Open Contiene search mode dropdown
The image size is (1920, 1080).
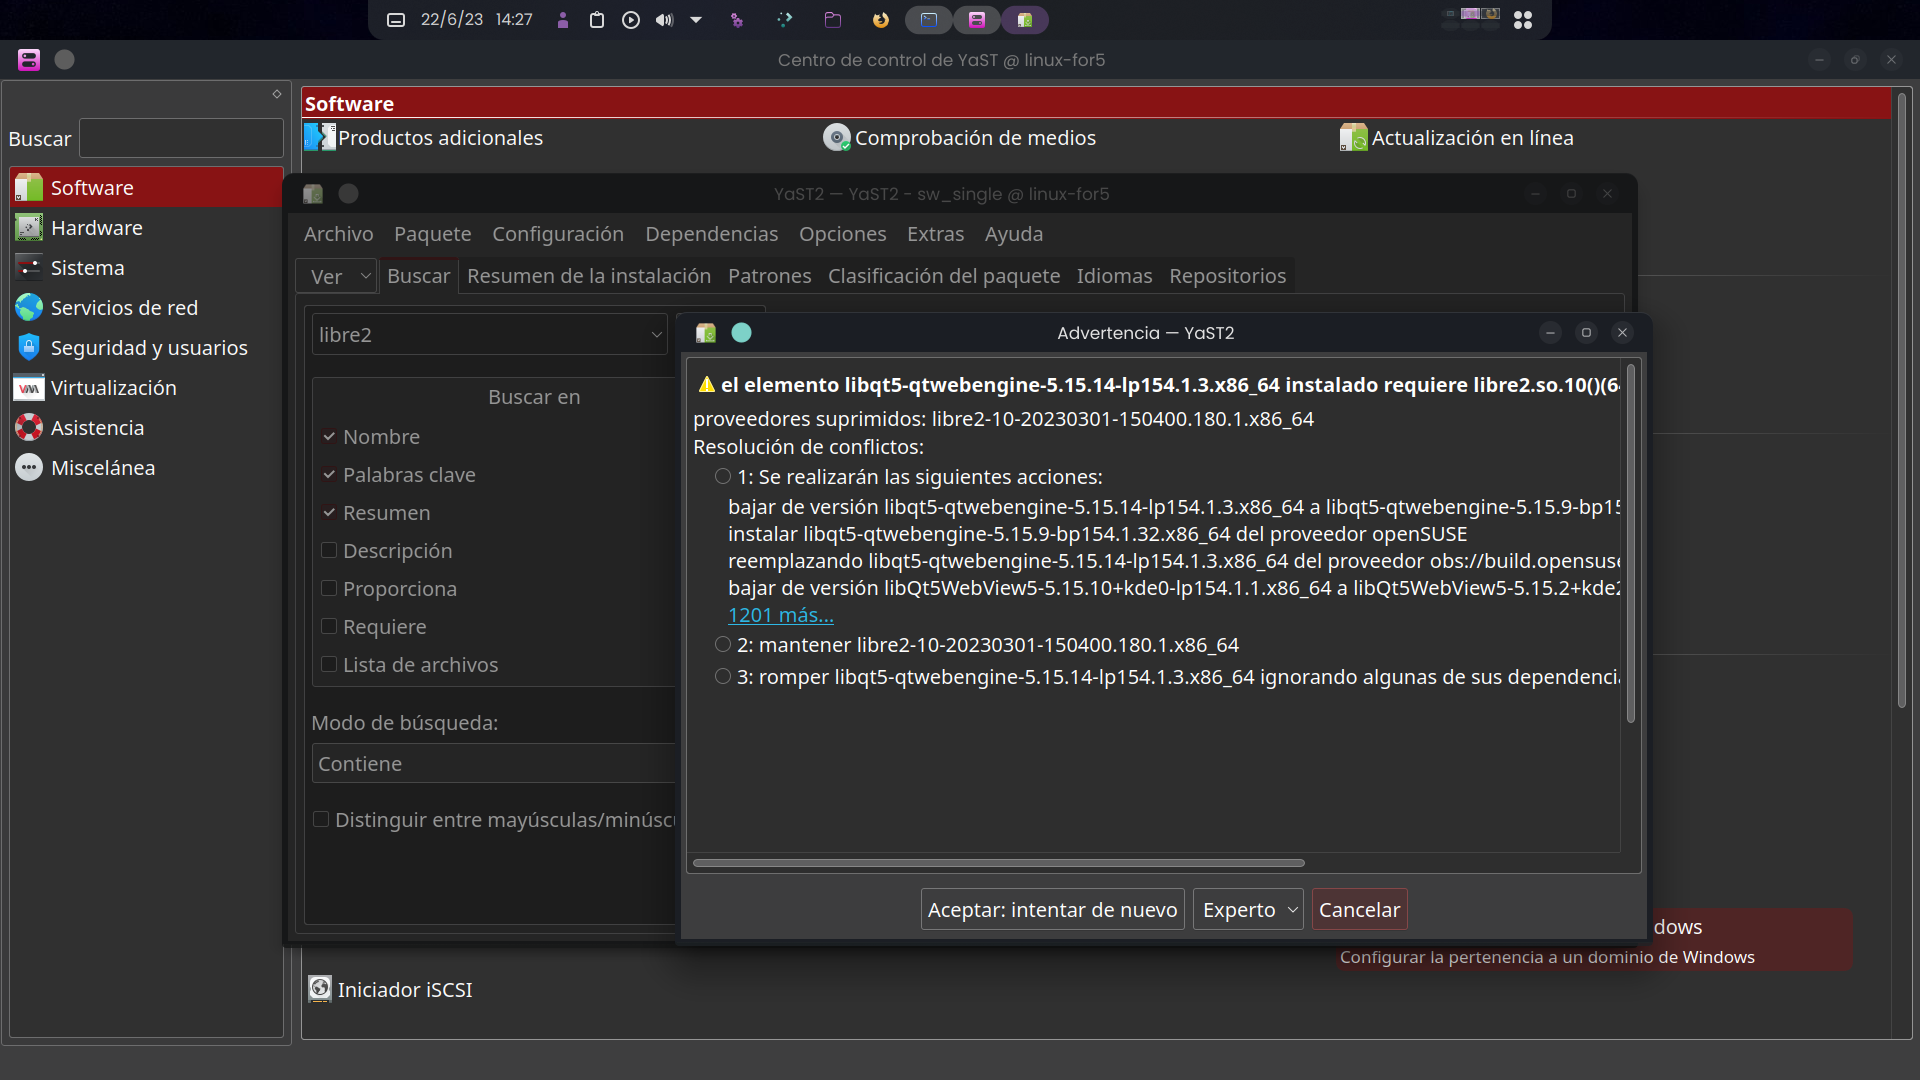click(494, 764)
